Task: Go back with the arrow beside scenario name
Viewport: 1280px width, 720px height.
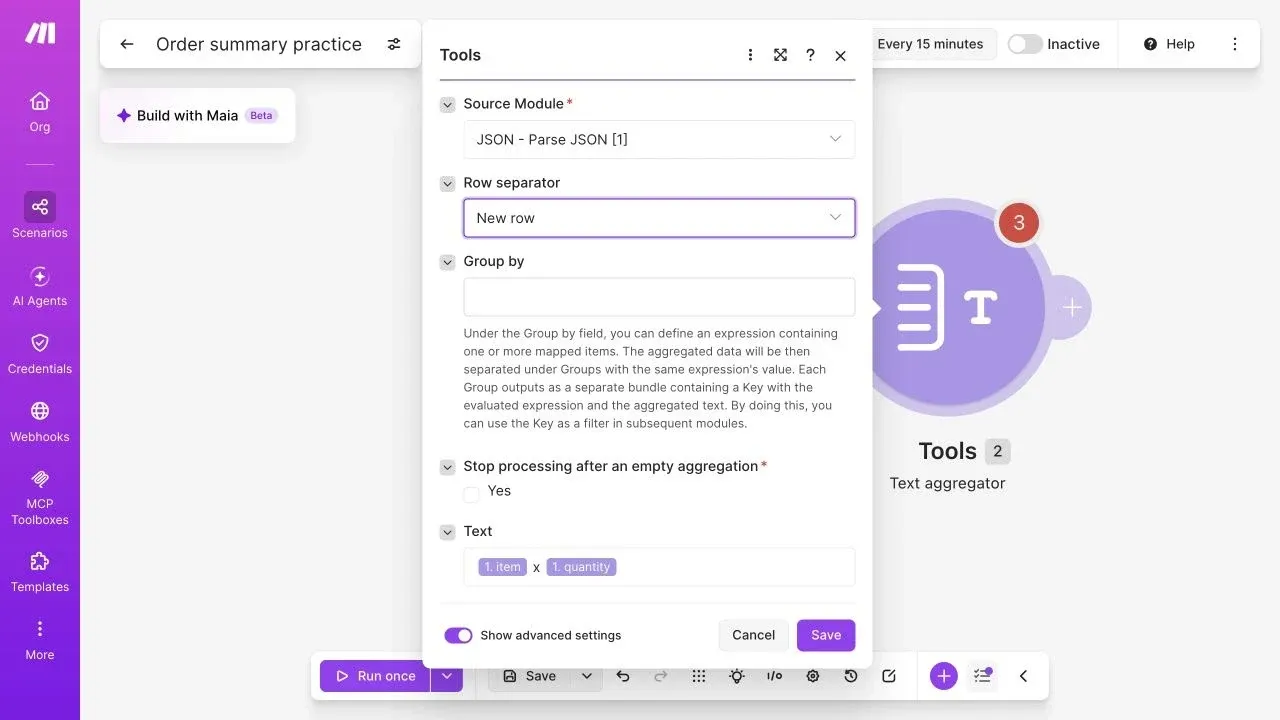Action: click(x=126, y=44)
